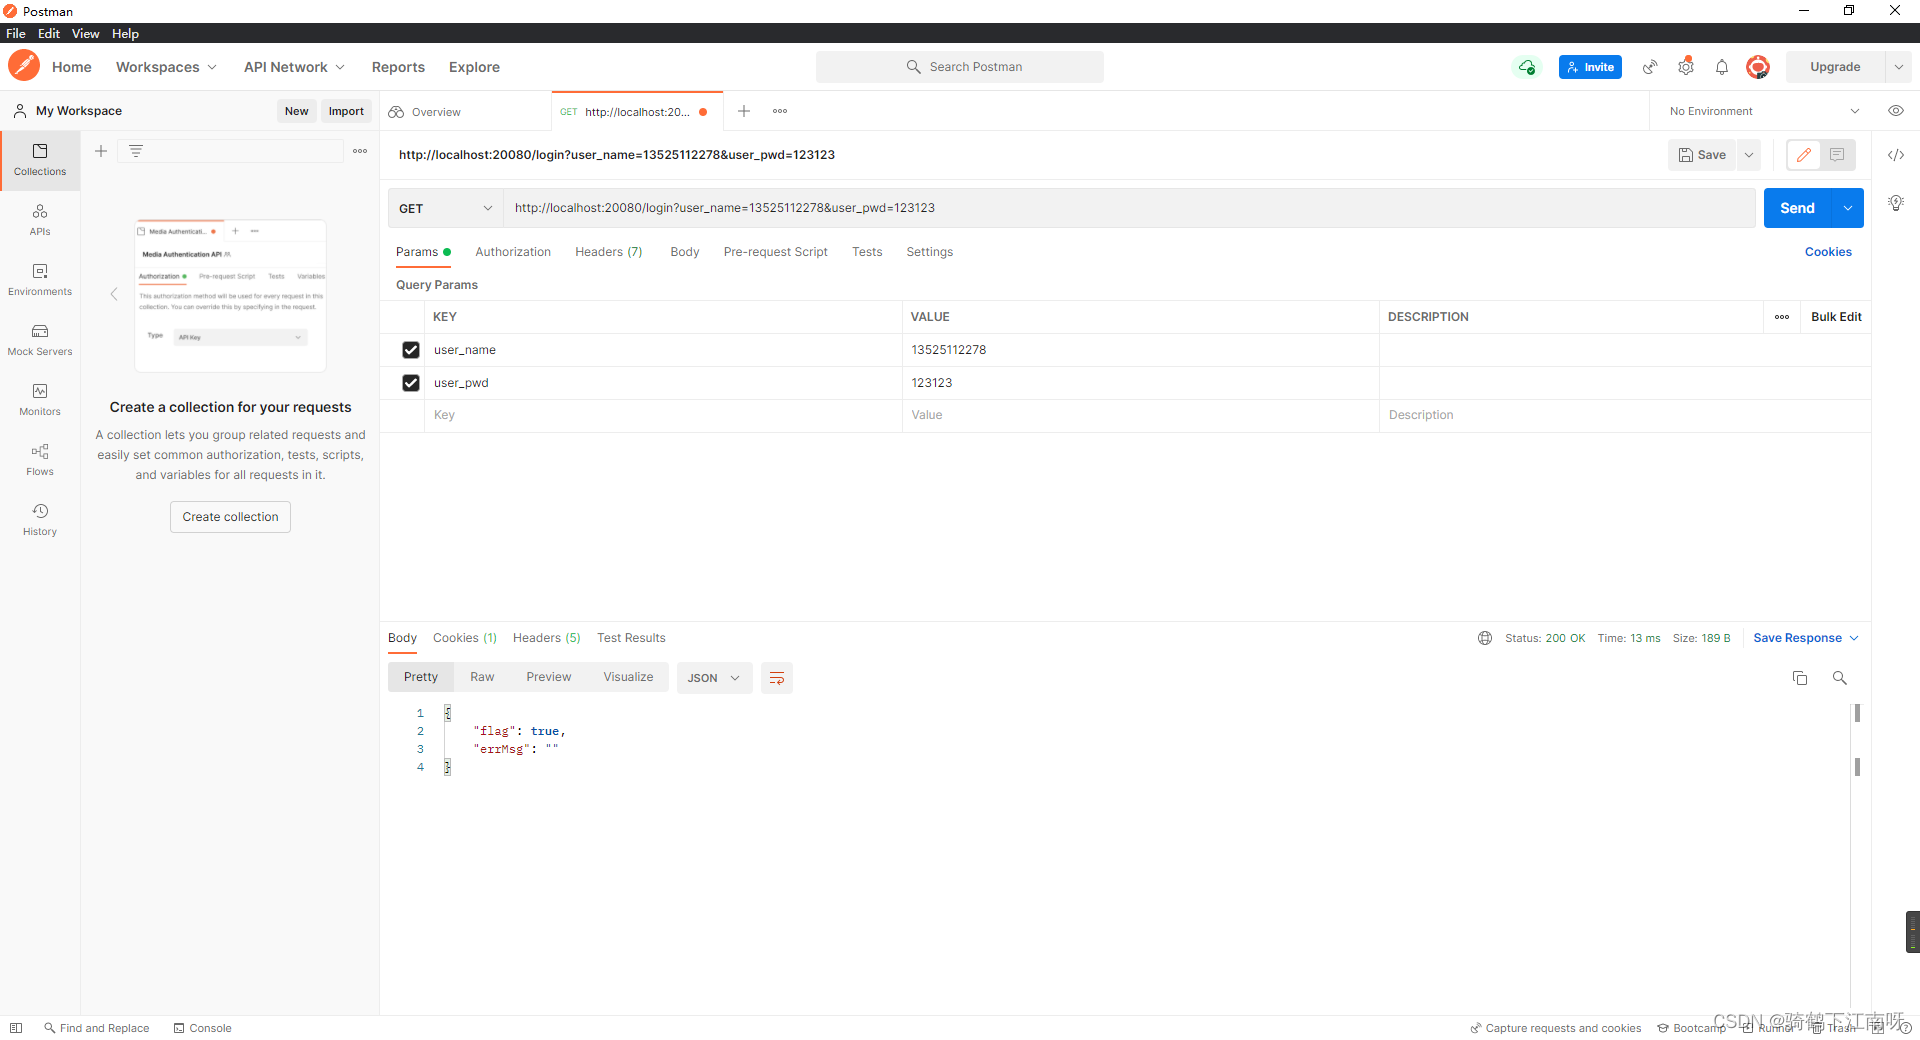Viewport: 1920px width, 1040px height.
Task: Open the settings gear icon
Action: (x=1686, y=67)
